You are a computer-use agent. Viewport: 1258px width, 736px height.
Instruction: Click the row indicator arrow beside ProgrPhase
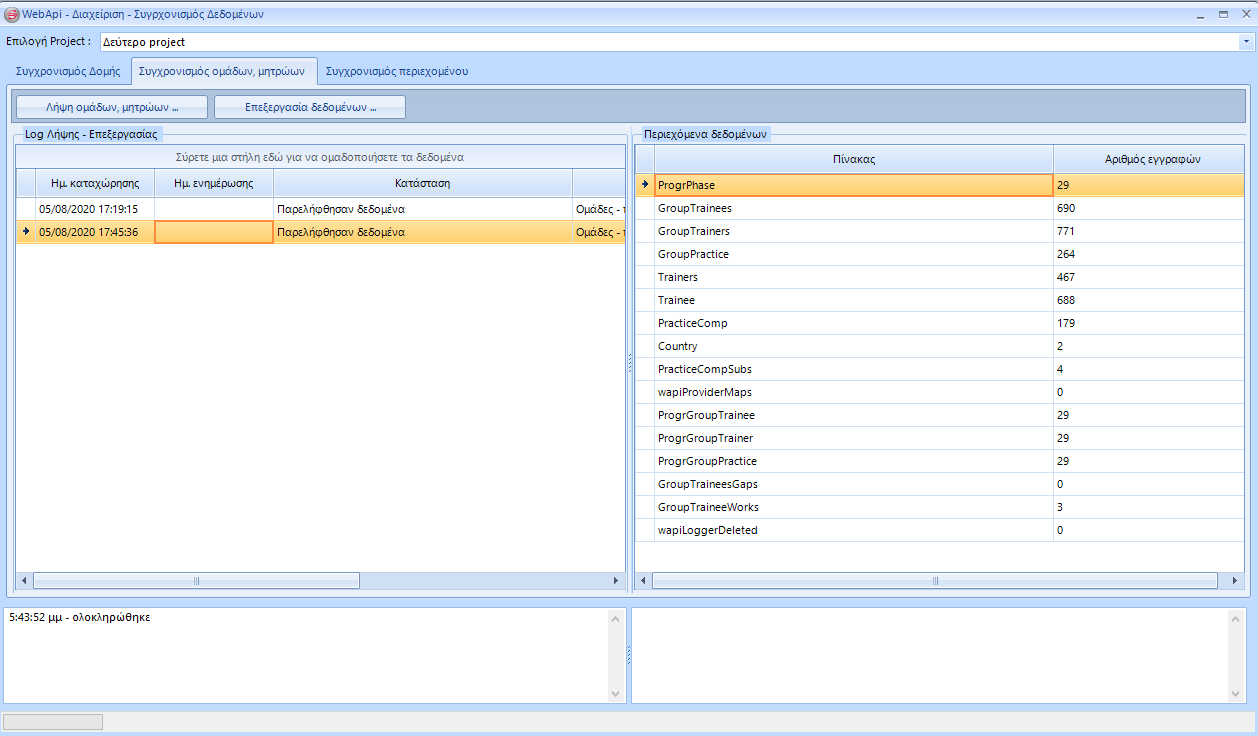(x=645, y=185)
